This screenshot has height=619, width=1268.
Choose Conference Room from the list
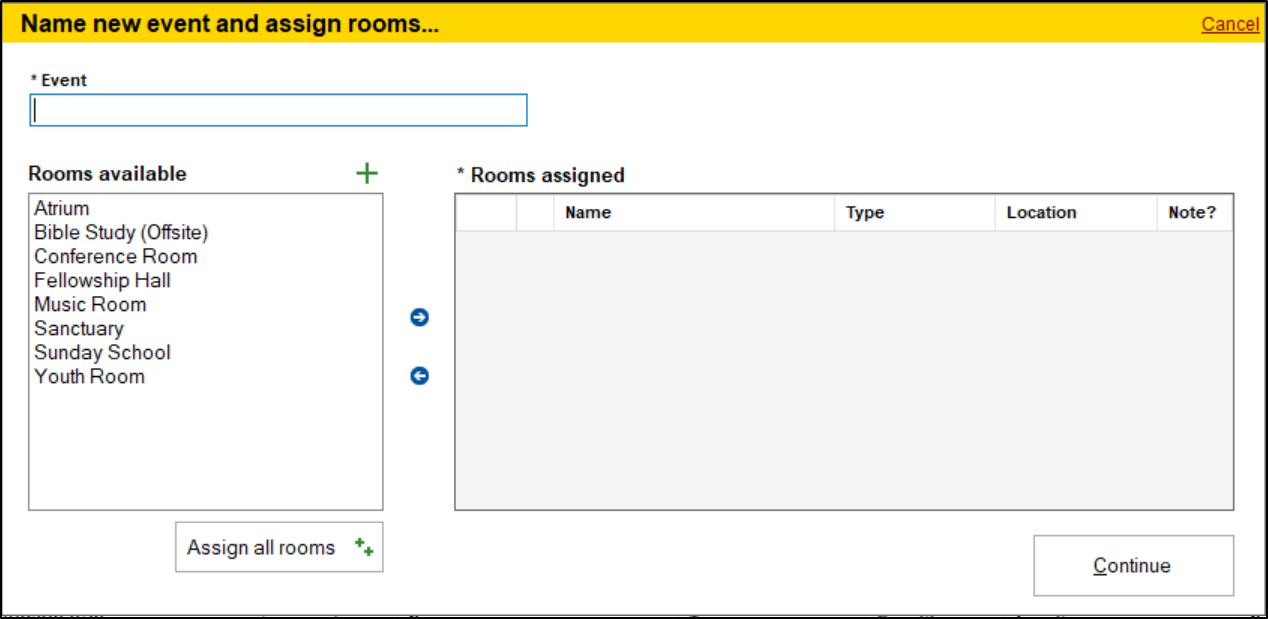coord(116,256)
